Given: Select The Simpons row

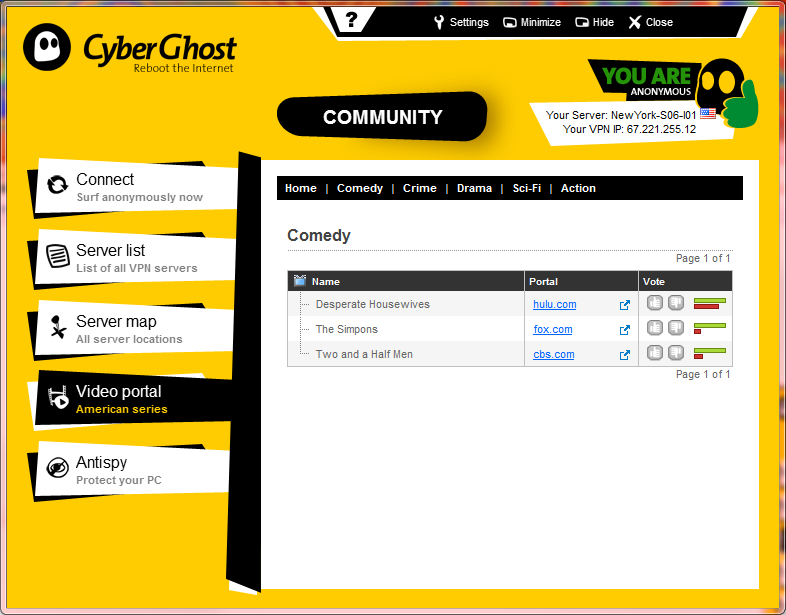Looking at the screenshot, I should pos(510,329).
